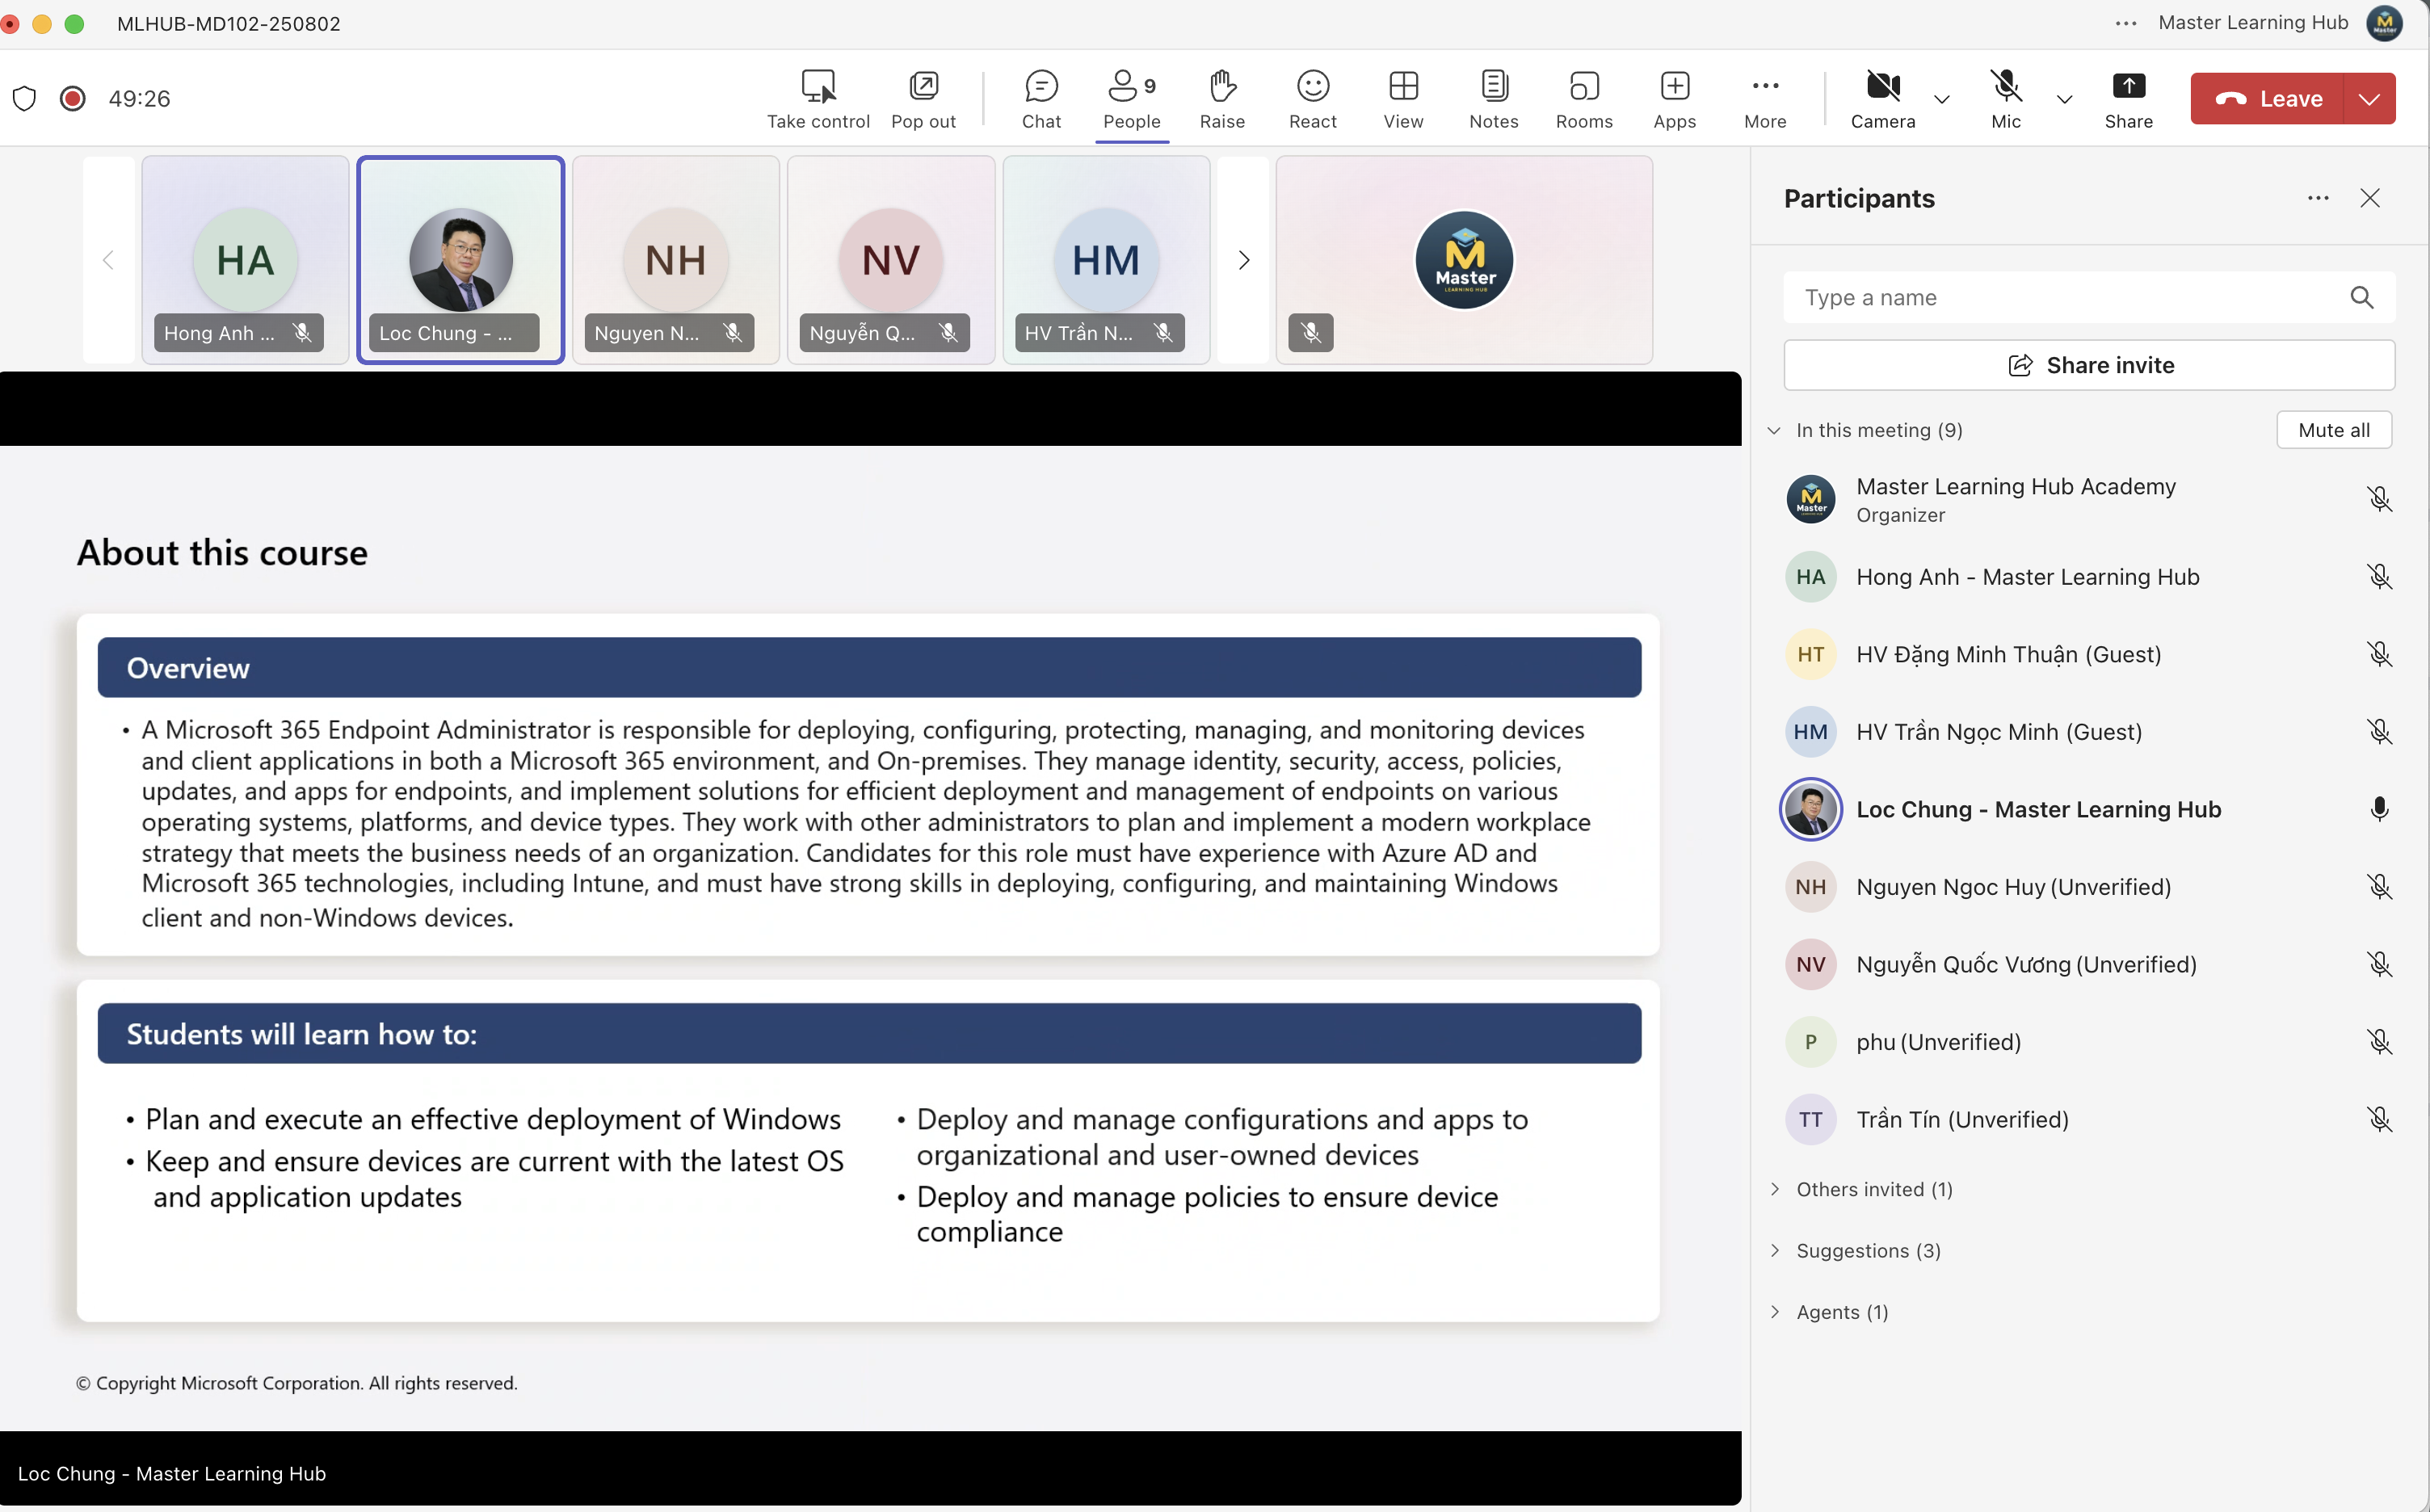Go to the next participant tiles
2430x1512 pixels.
pyautogui.click(x=1244, y=260)
